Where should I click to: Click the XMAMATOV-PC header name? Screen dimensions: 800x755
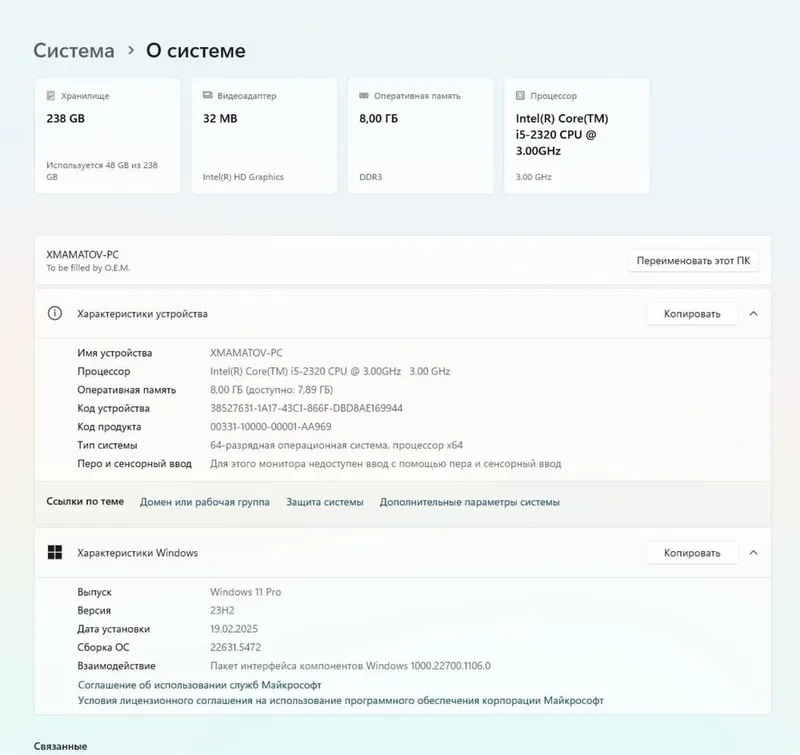[82, 255]
